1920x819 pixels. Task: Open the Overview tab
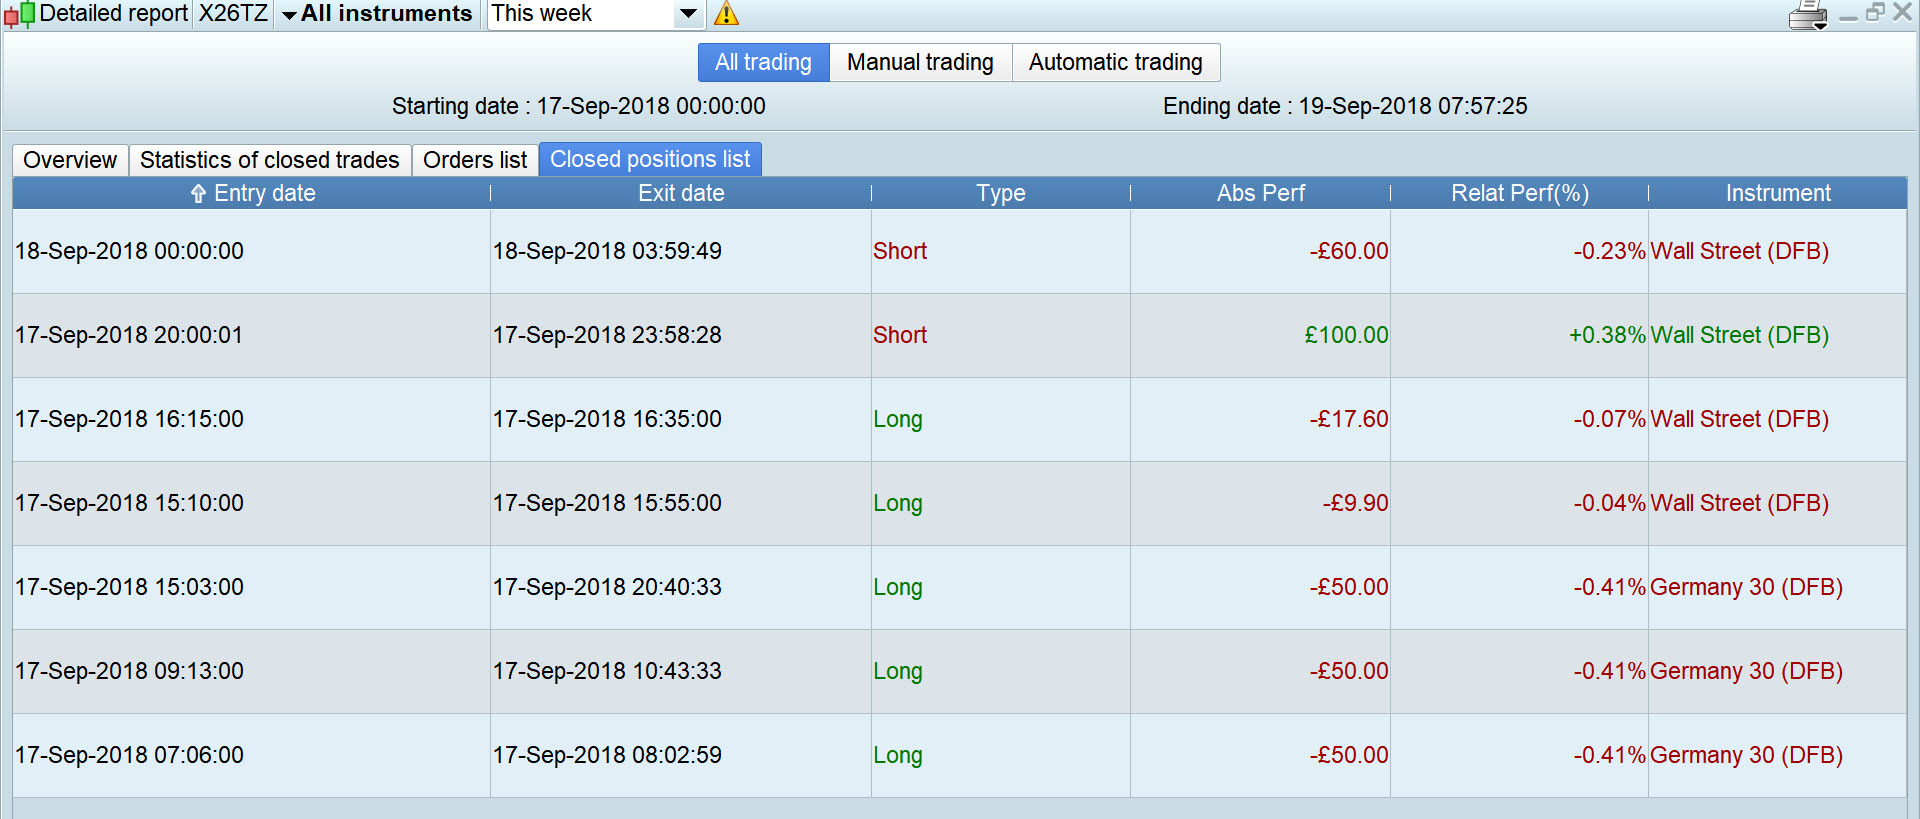point(70,160)
